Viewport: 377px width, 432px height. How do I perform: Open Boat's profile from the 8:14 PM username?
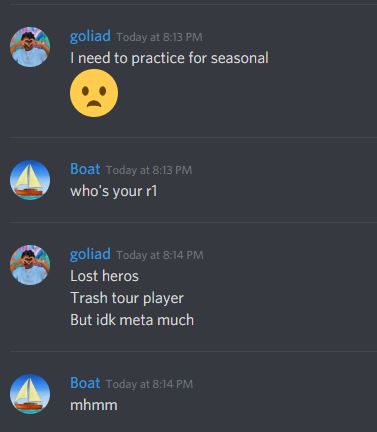tap(85, 383)
